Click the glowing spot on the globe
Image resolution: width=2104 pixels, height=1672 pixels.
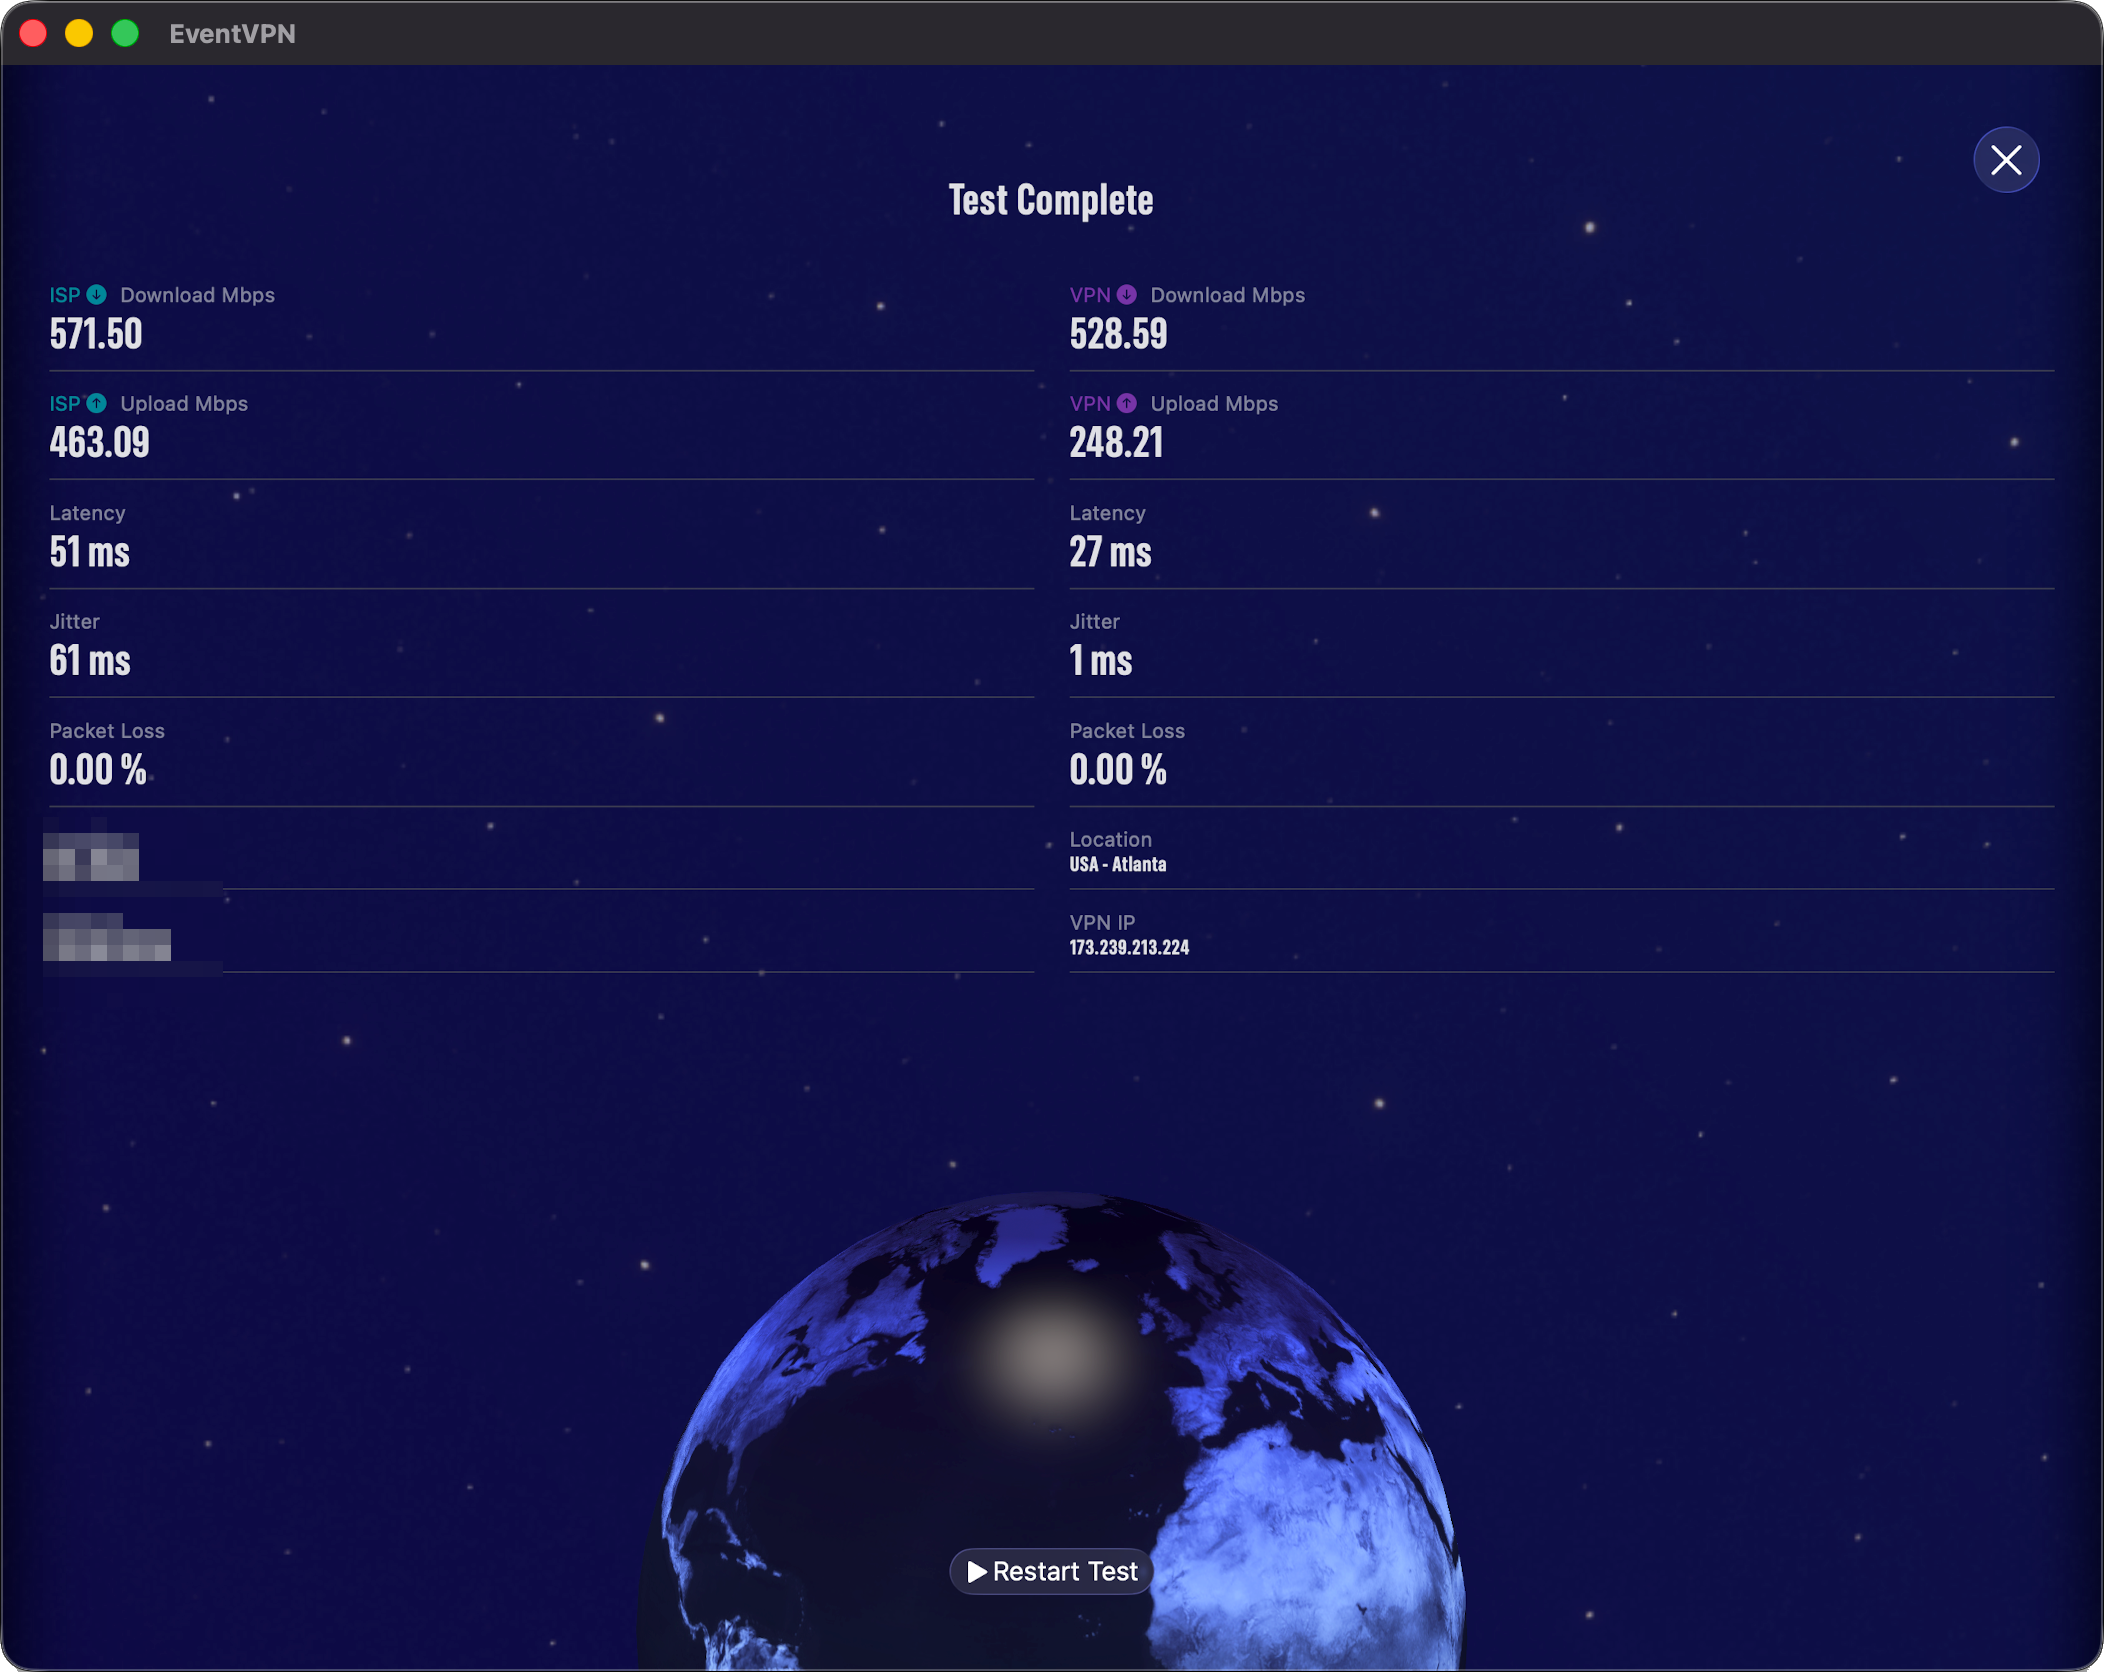pyautogui.click(x=1050, y=1357)
